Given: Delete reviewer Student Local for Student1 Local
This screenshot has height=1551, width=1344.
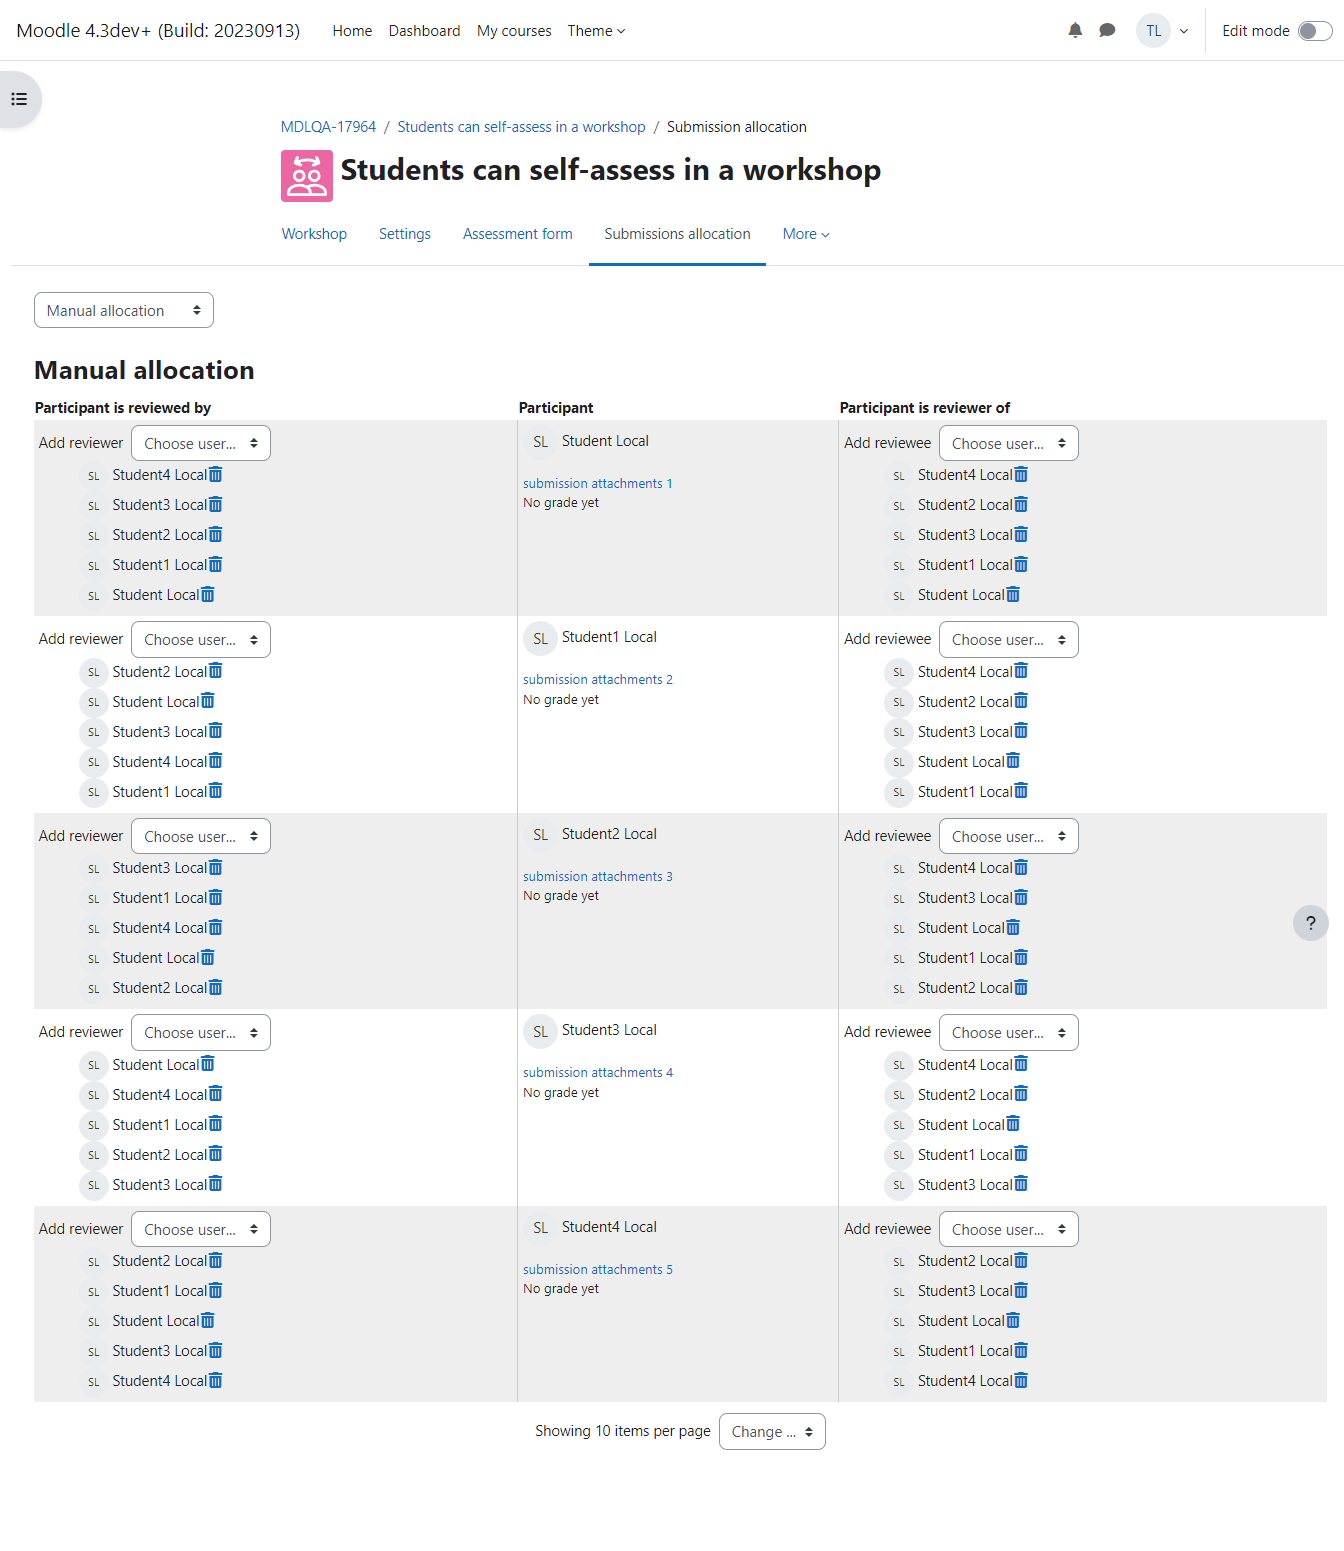Looking at the screenshot, I should [208, 701].
